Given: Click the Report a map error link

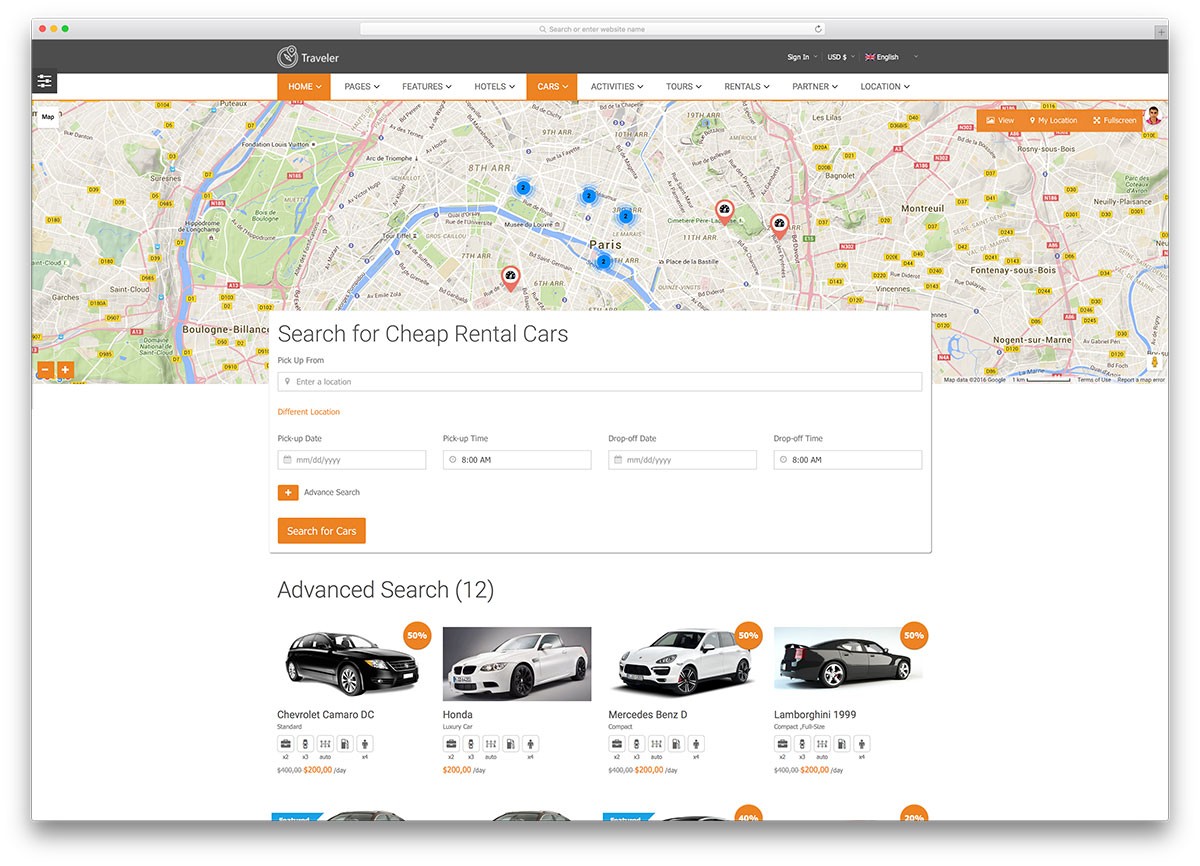Looking at the screenshot, I should pyautogui.click(x=1141, y=380).
